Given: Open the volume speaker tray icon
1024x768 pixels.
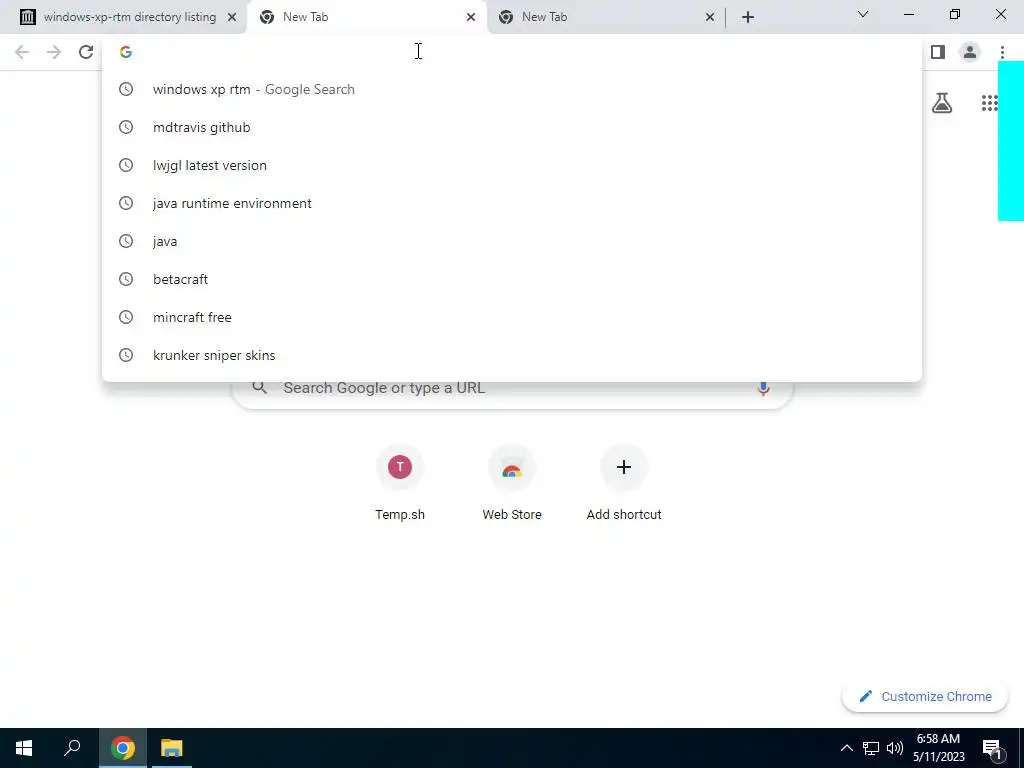Looking at the screenshot, I should tap(895, 748).
